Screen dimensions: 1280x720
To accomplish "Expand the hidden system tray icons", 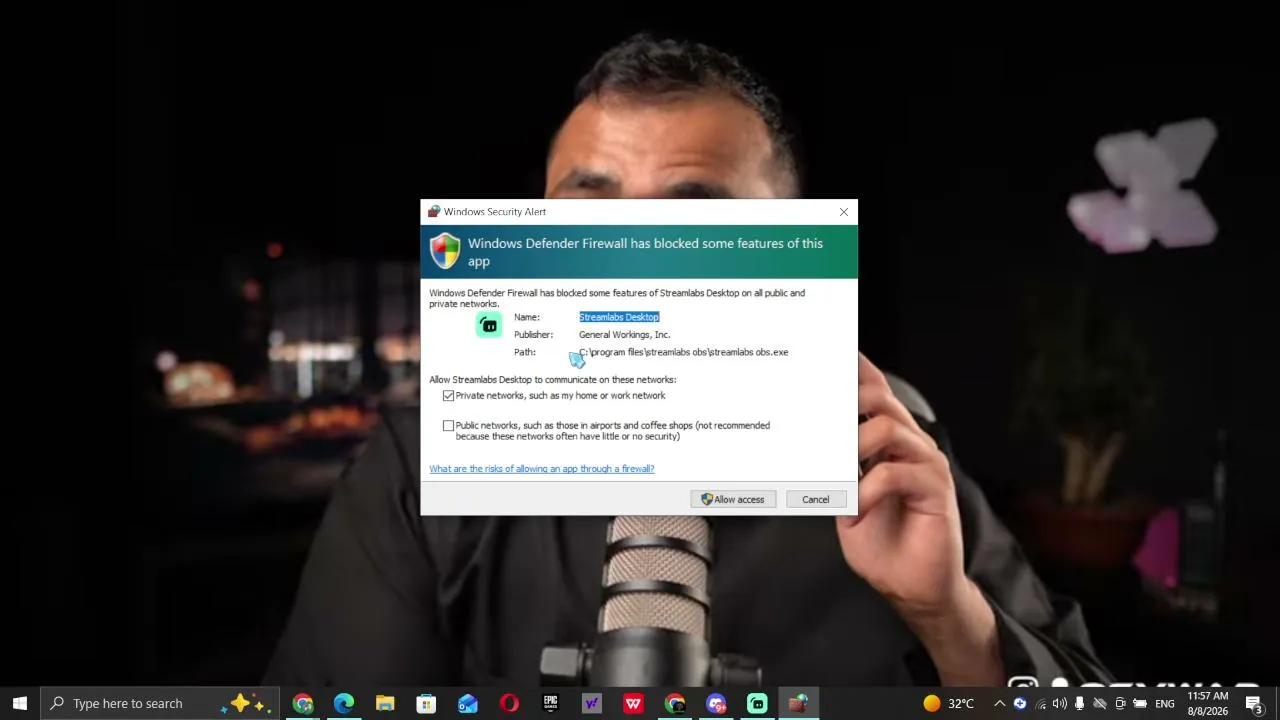I will pyautogui.click(x=999, y=703).
